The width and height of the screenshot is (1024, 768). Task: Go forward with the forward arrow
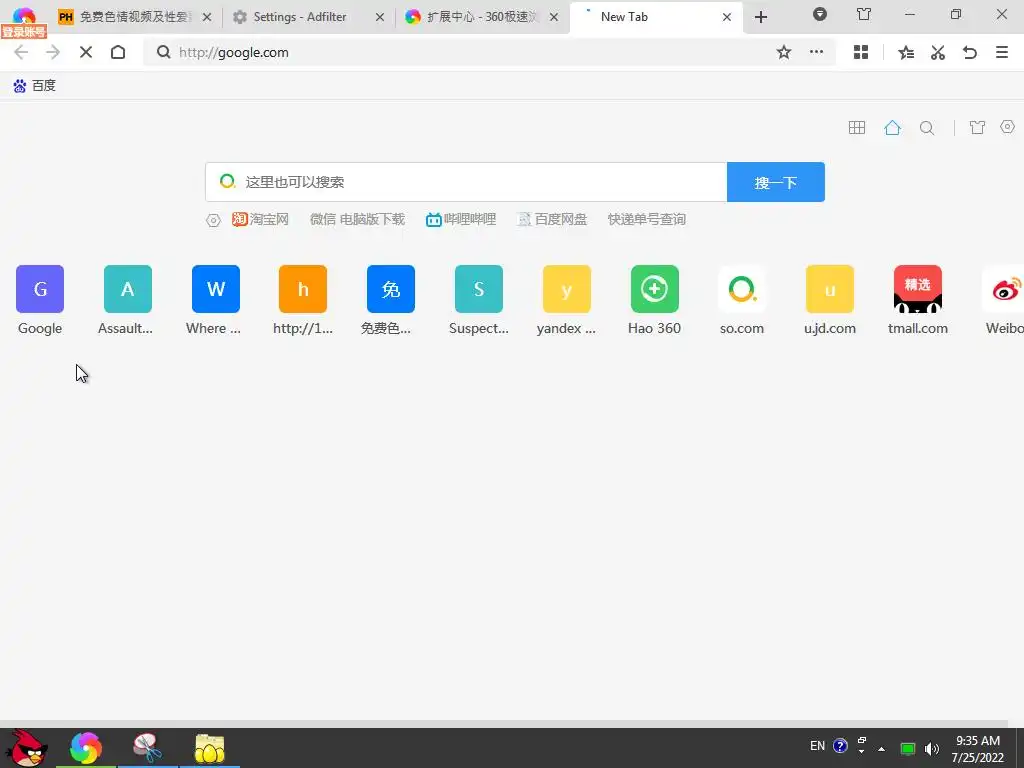point(53,52)
